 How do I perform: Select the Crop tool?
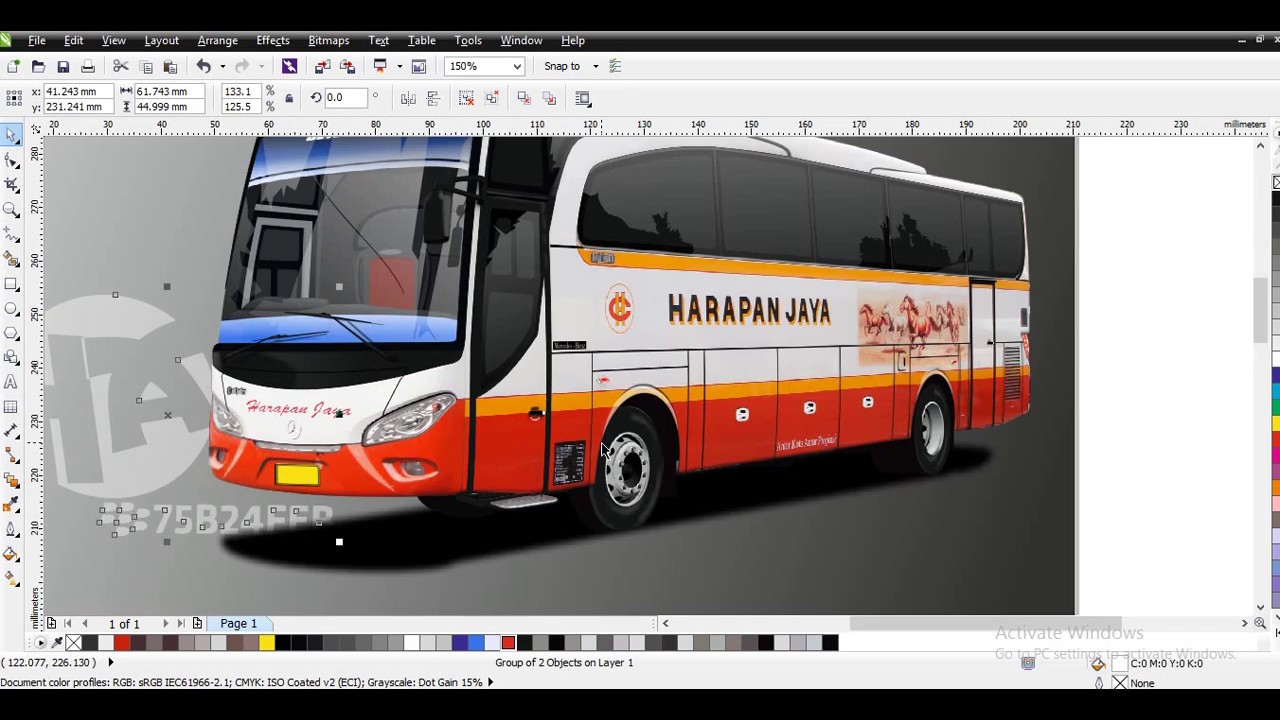click(12, 185)
